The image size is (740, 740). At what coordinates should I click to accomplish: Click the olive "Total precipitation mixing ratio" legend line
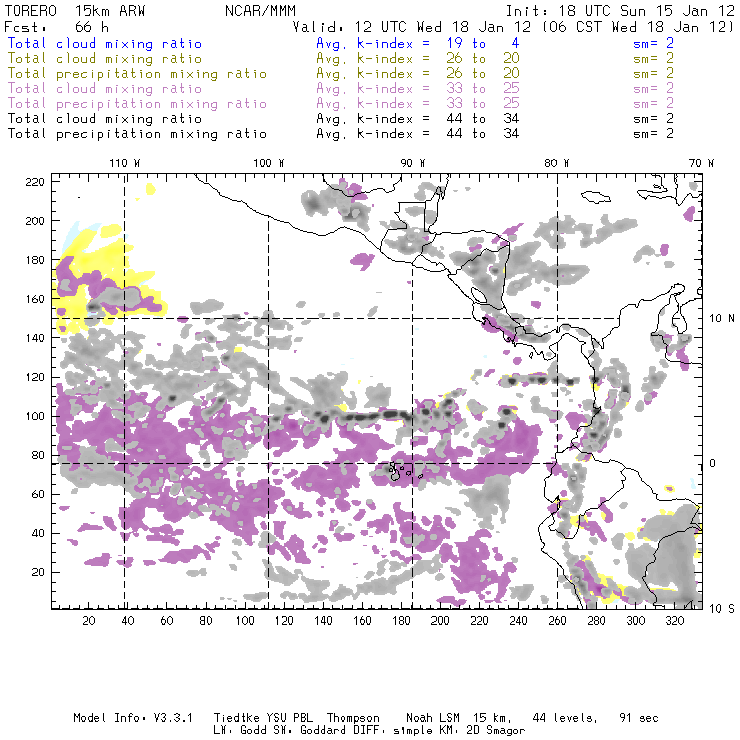(x=137, y=74)
